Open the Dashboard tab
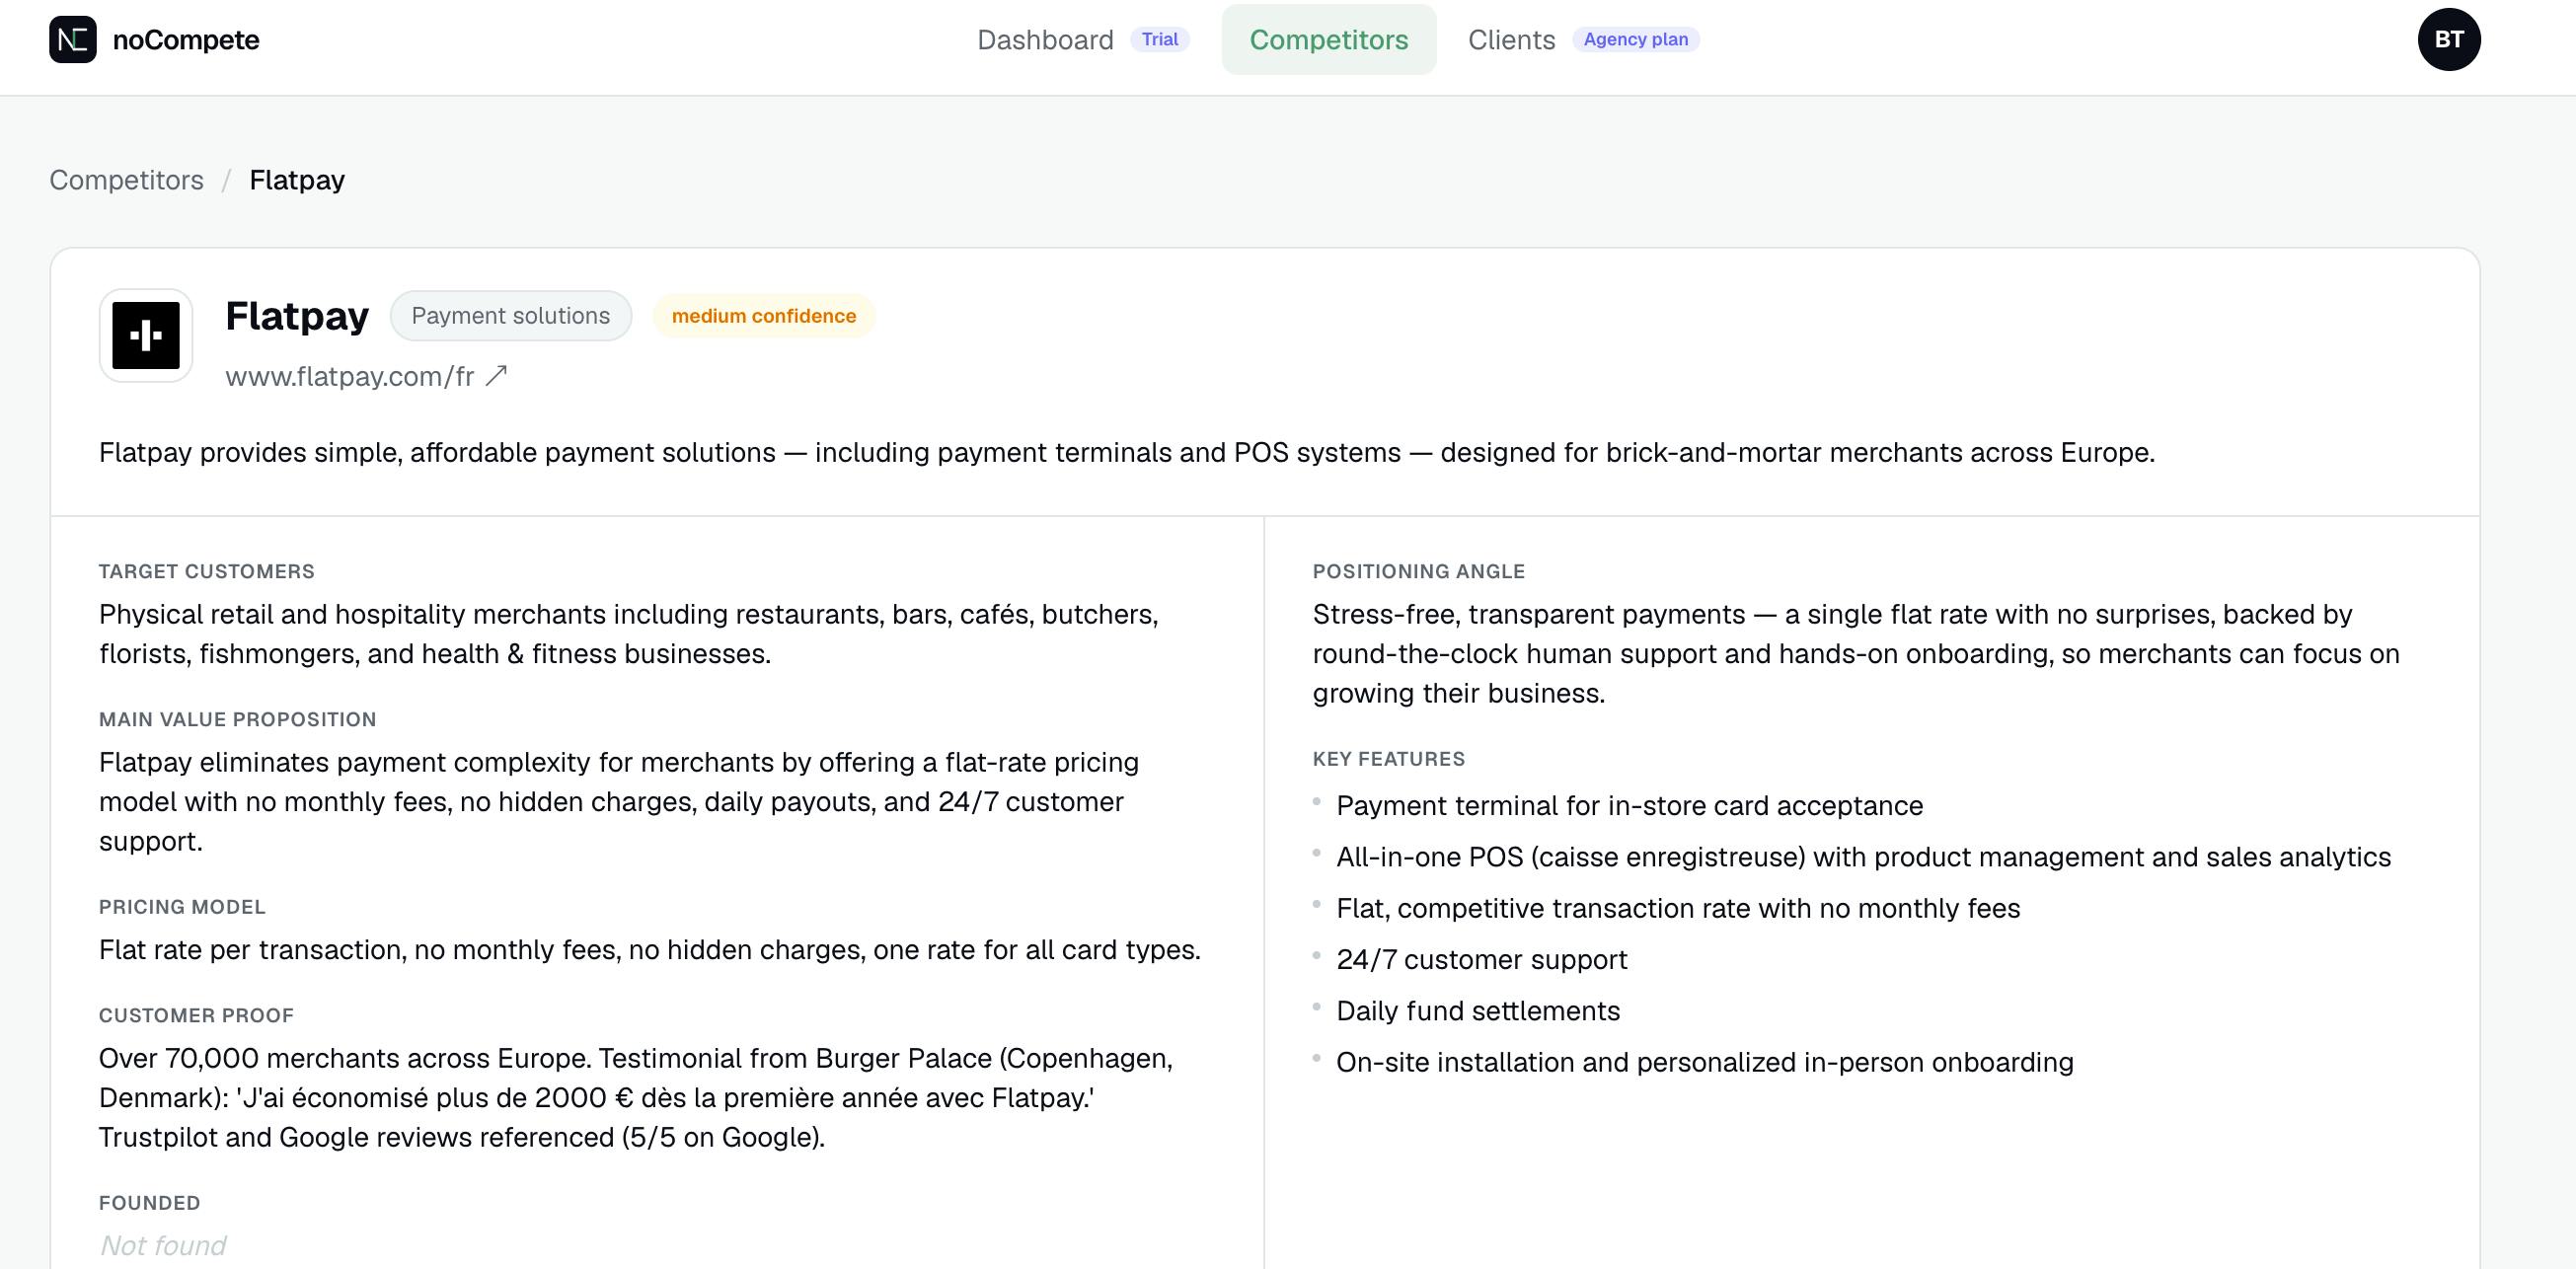This screenshot has height=1269, width=2576. [1045, 40]
